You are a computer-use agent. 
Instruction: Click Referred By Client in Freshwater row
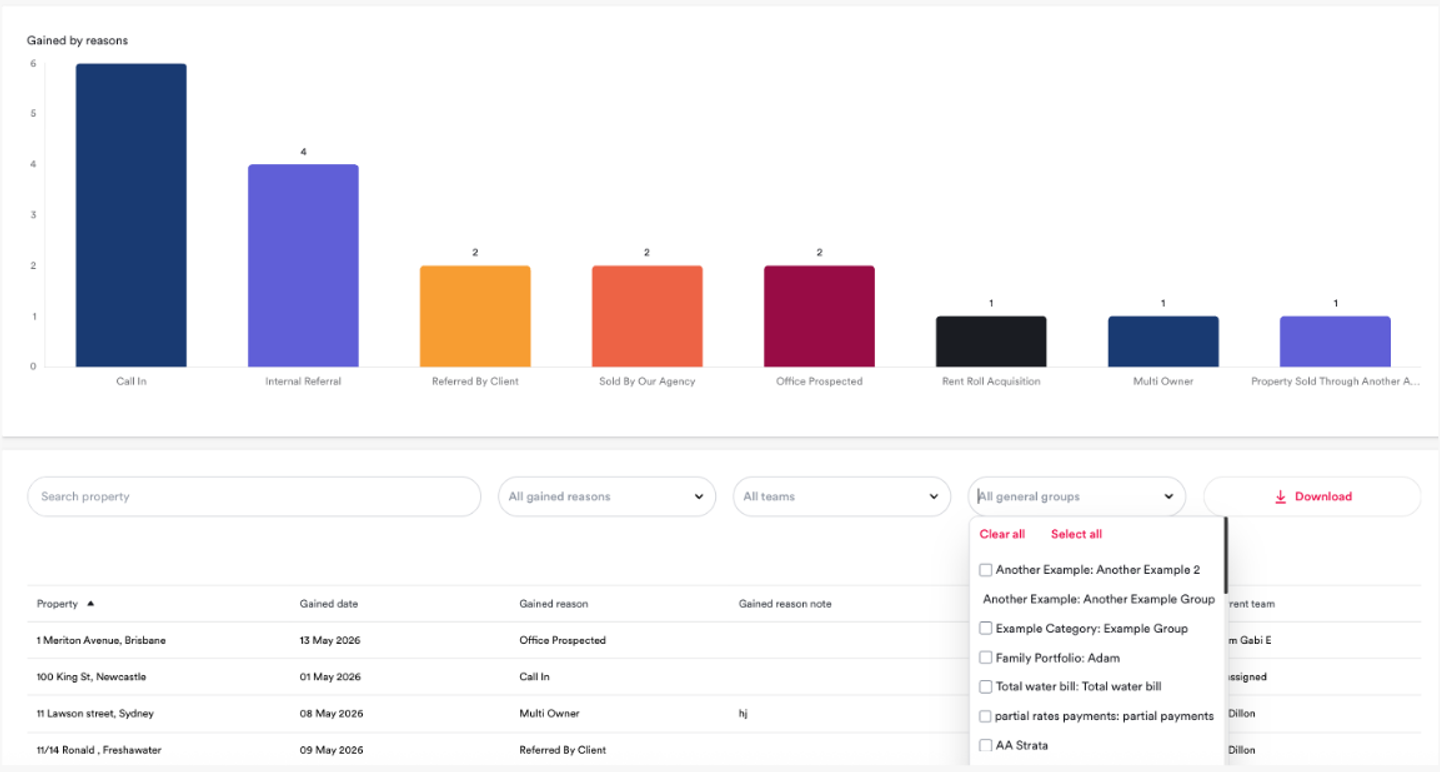tap(563, 750)
